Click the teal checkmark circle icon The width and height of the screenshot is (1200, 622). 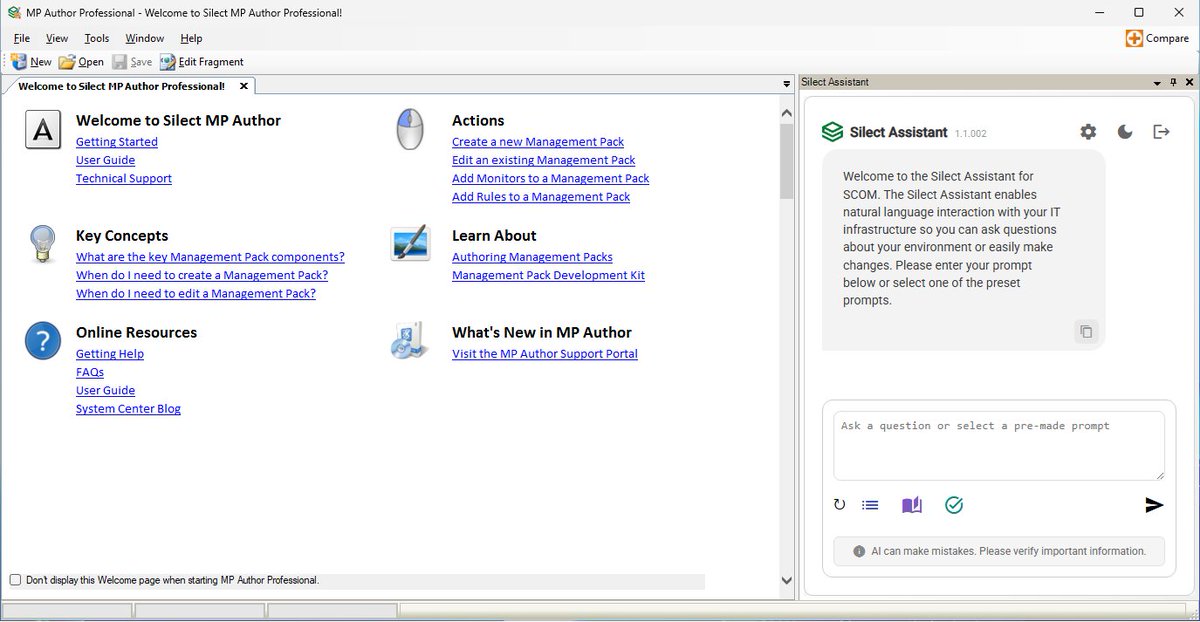point(954,505)
